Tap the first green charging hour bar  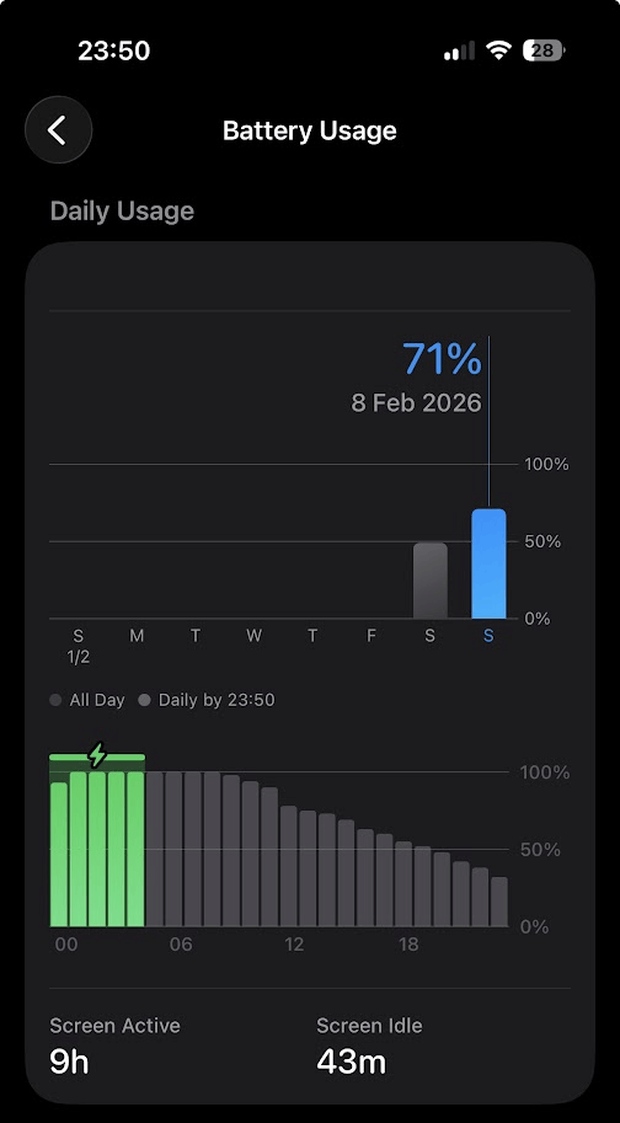click(x=59, y=854)
